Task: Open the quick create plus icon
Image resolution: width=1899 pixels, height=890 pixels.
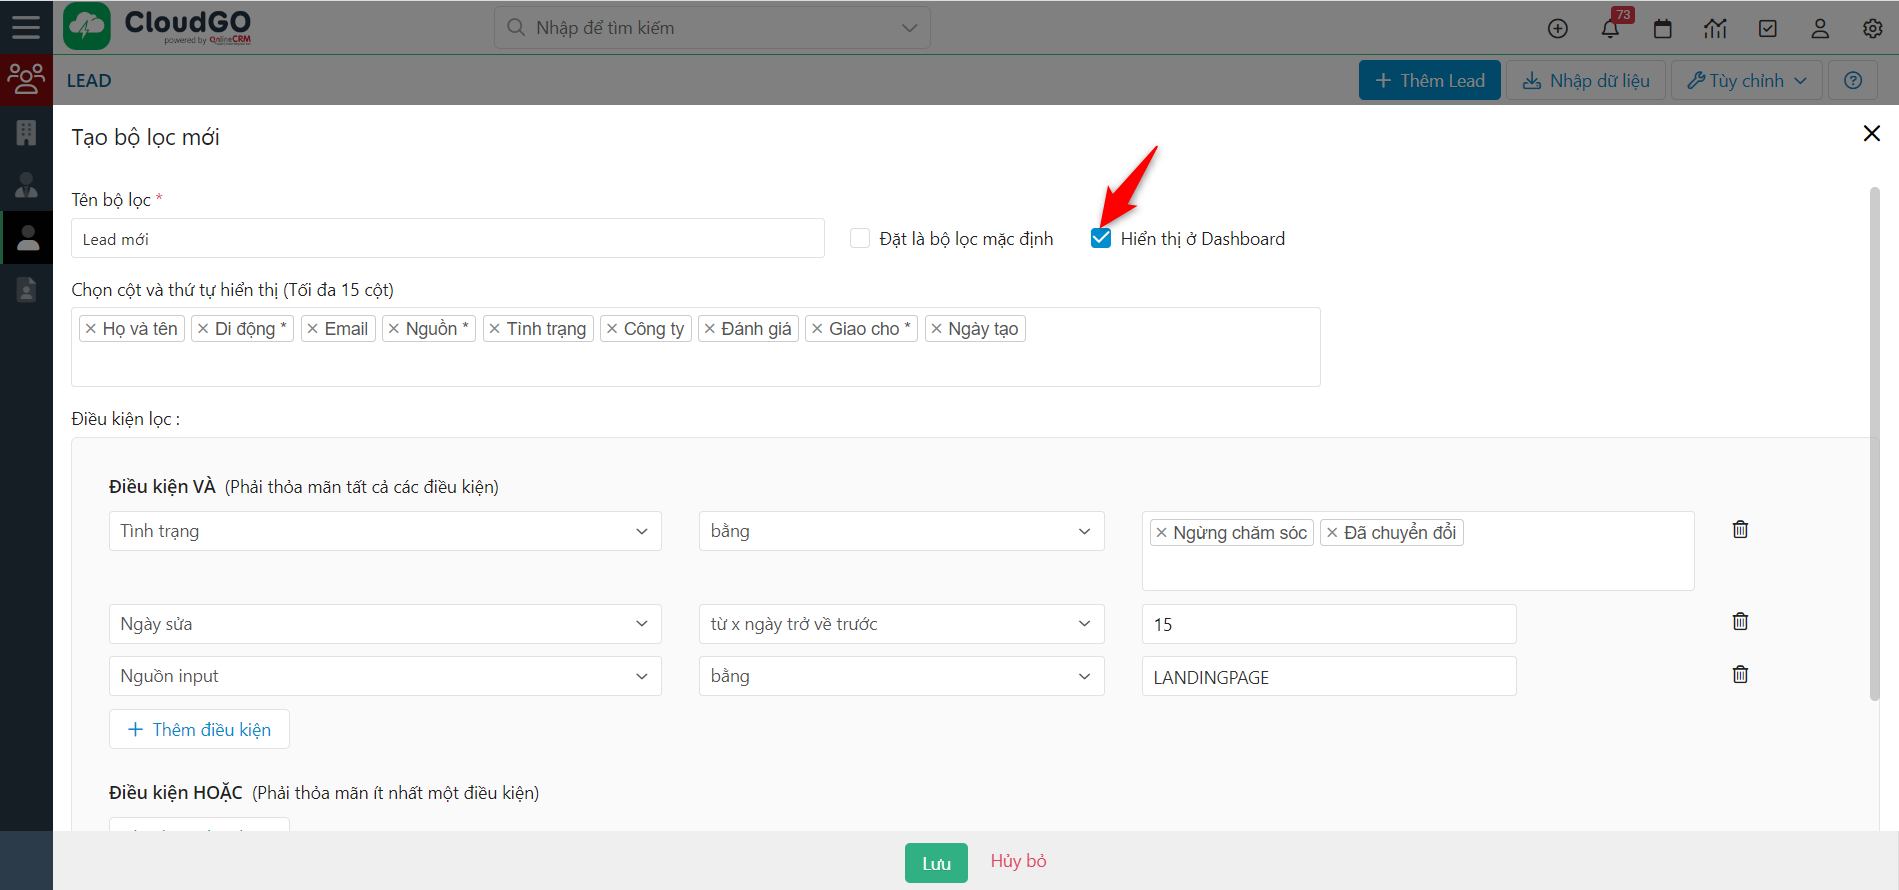Action: [x=1558, y=29]
